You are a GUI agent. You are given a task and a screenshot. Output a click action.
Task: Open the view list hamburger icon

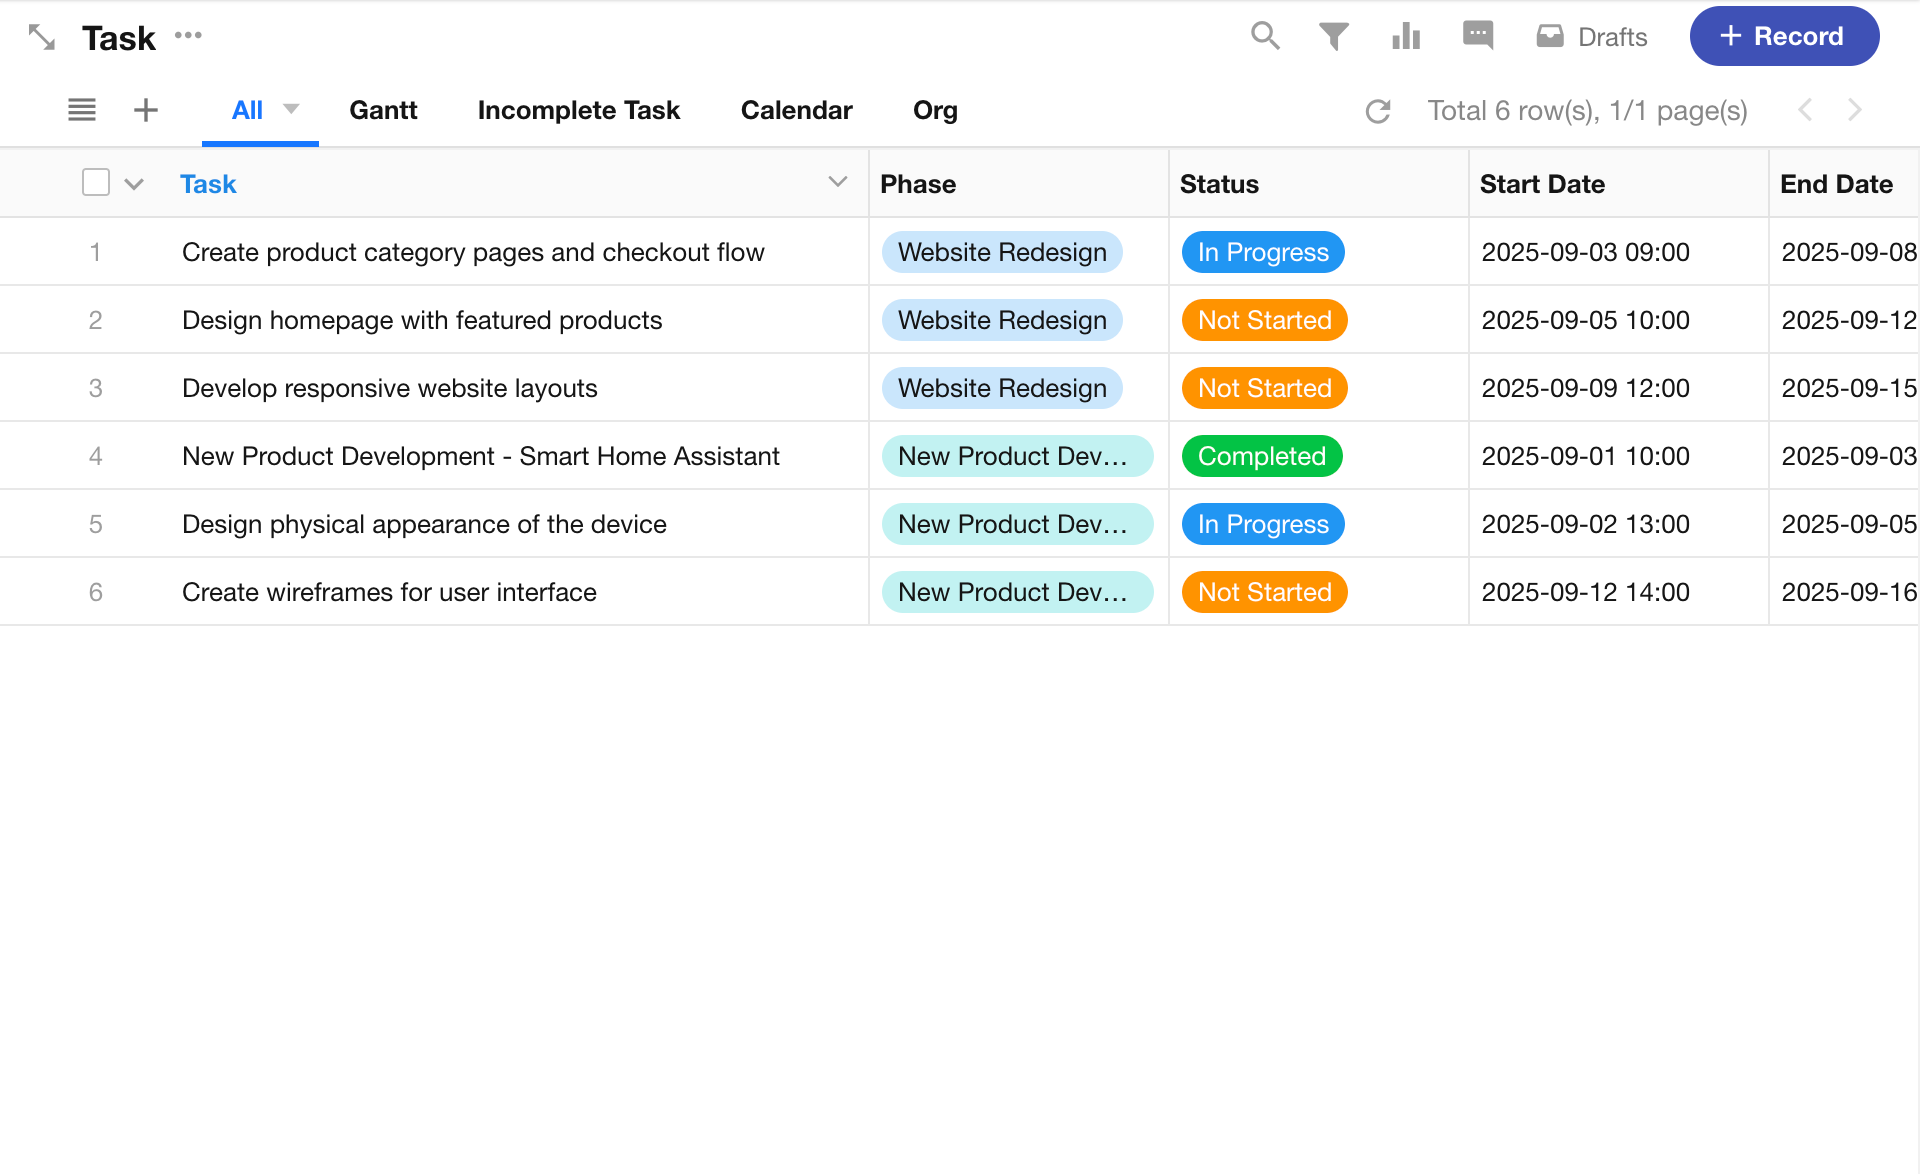point(82,110)
